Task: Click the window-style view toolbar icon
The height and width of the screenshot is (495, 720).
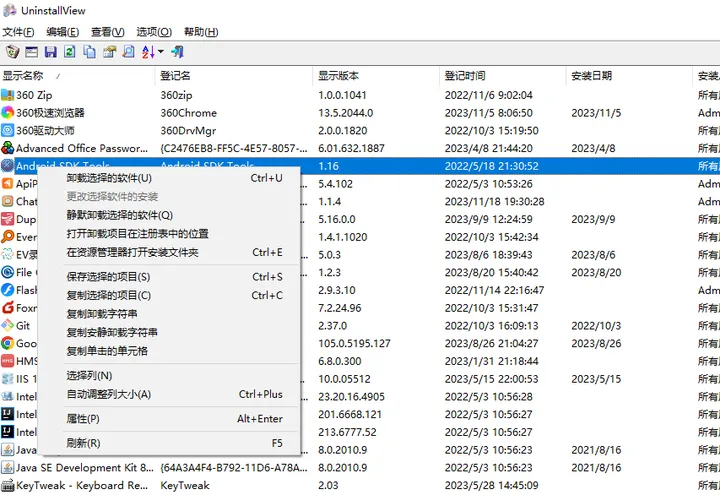Action: pos(31,52)
